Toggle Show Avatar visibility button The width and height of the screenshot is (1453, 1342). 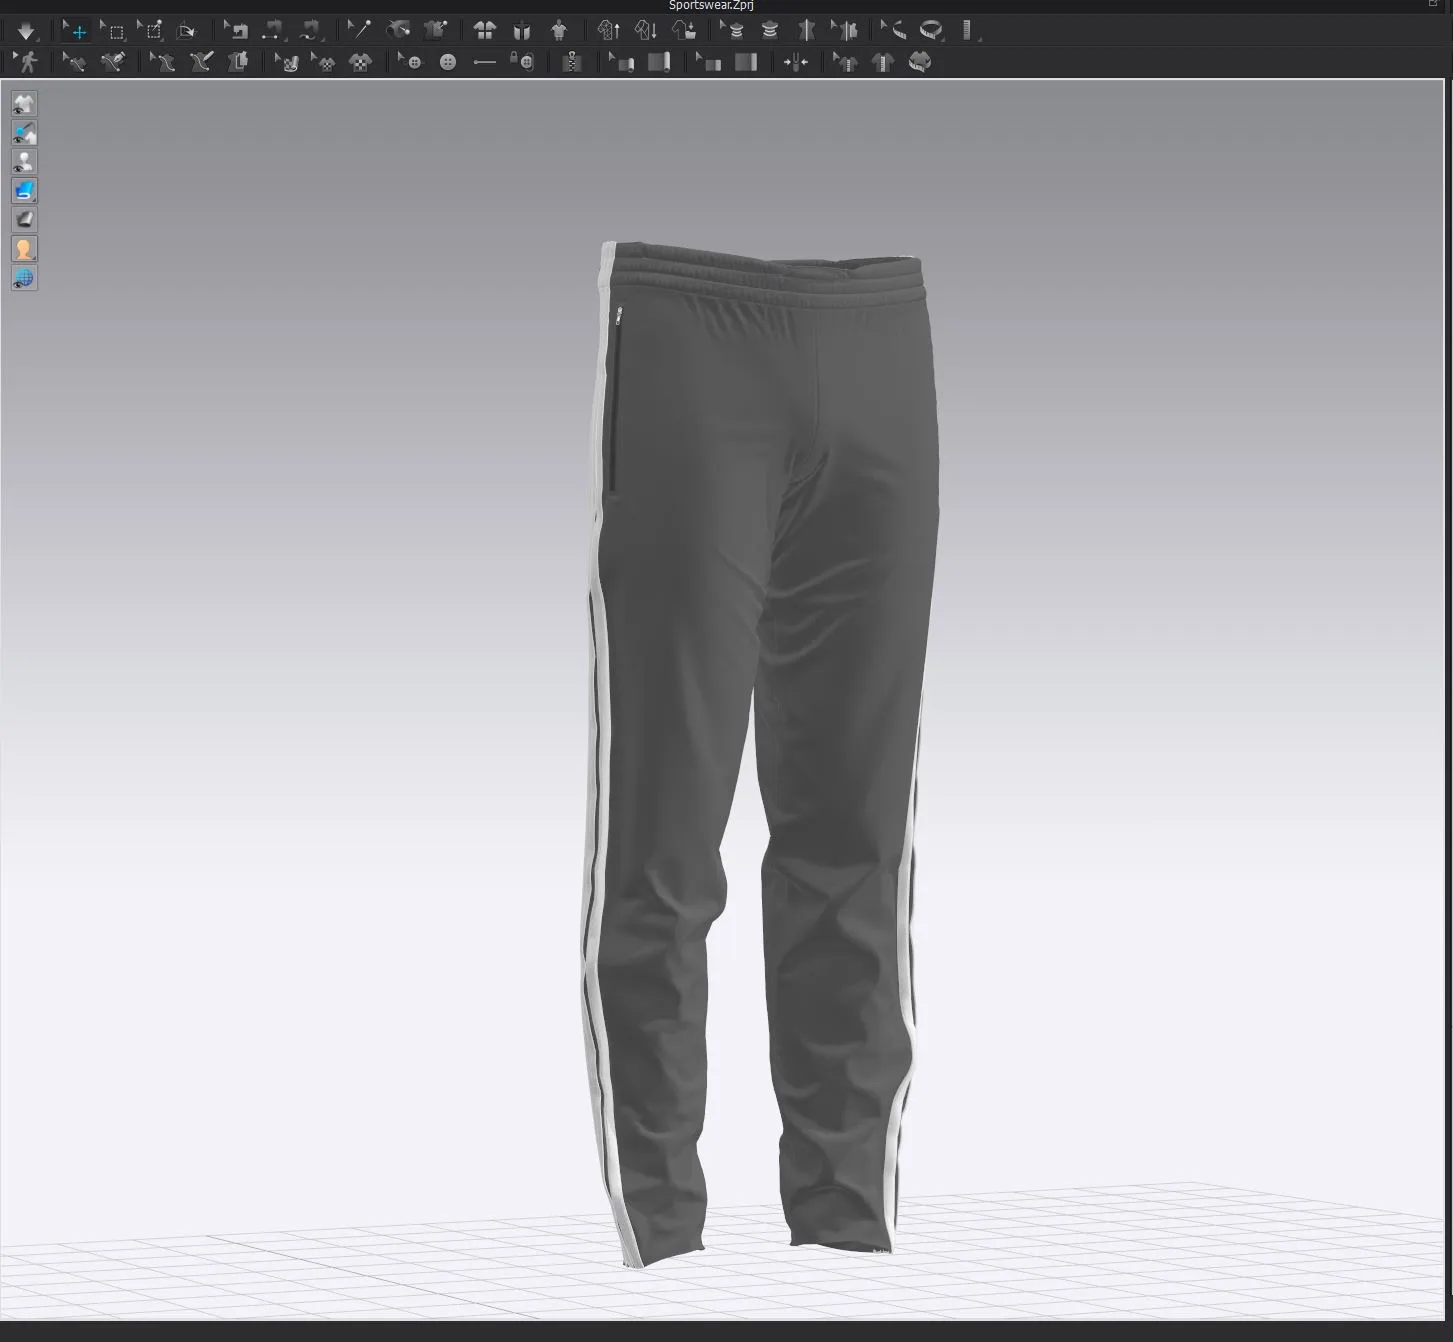coord(24,162)
